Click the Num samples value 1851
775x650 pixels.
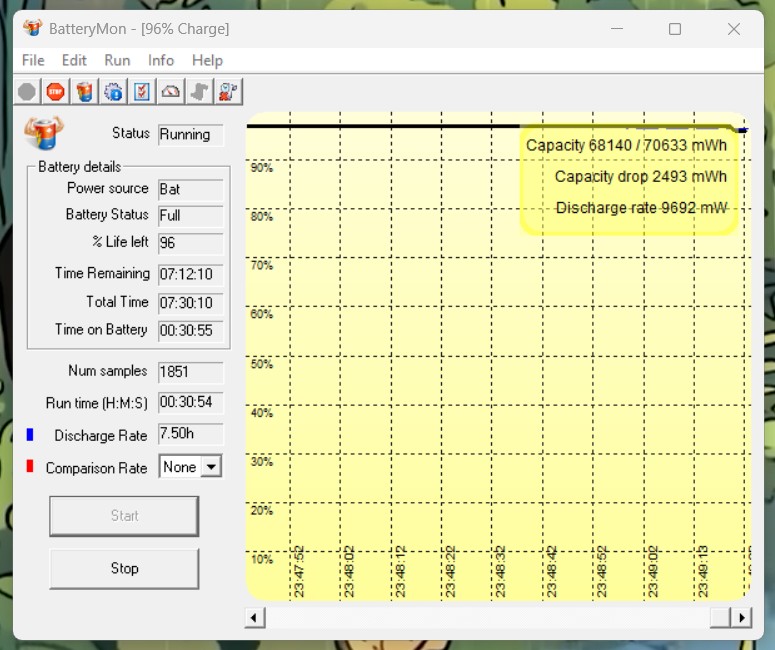(x=191, y=372)
